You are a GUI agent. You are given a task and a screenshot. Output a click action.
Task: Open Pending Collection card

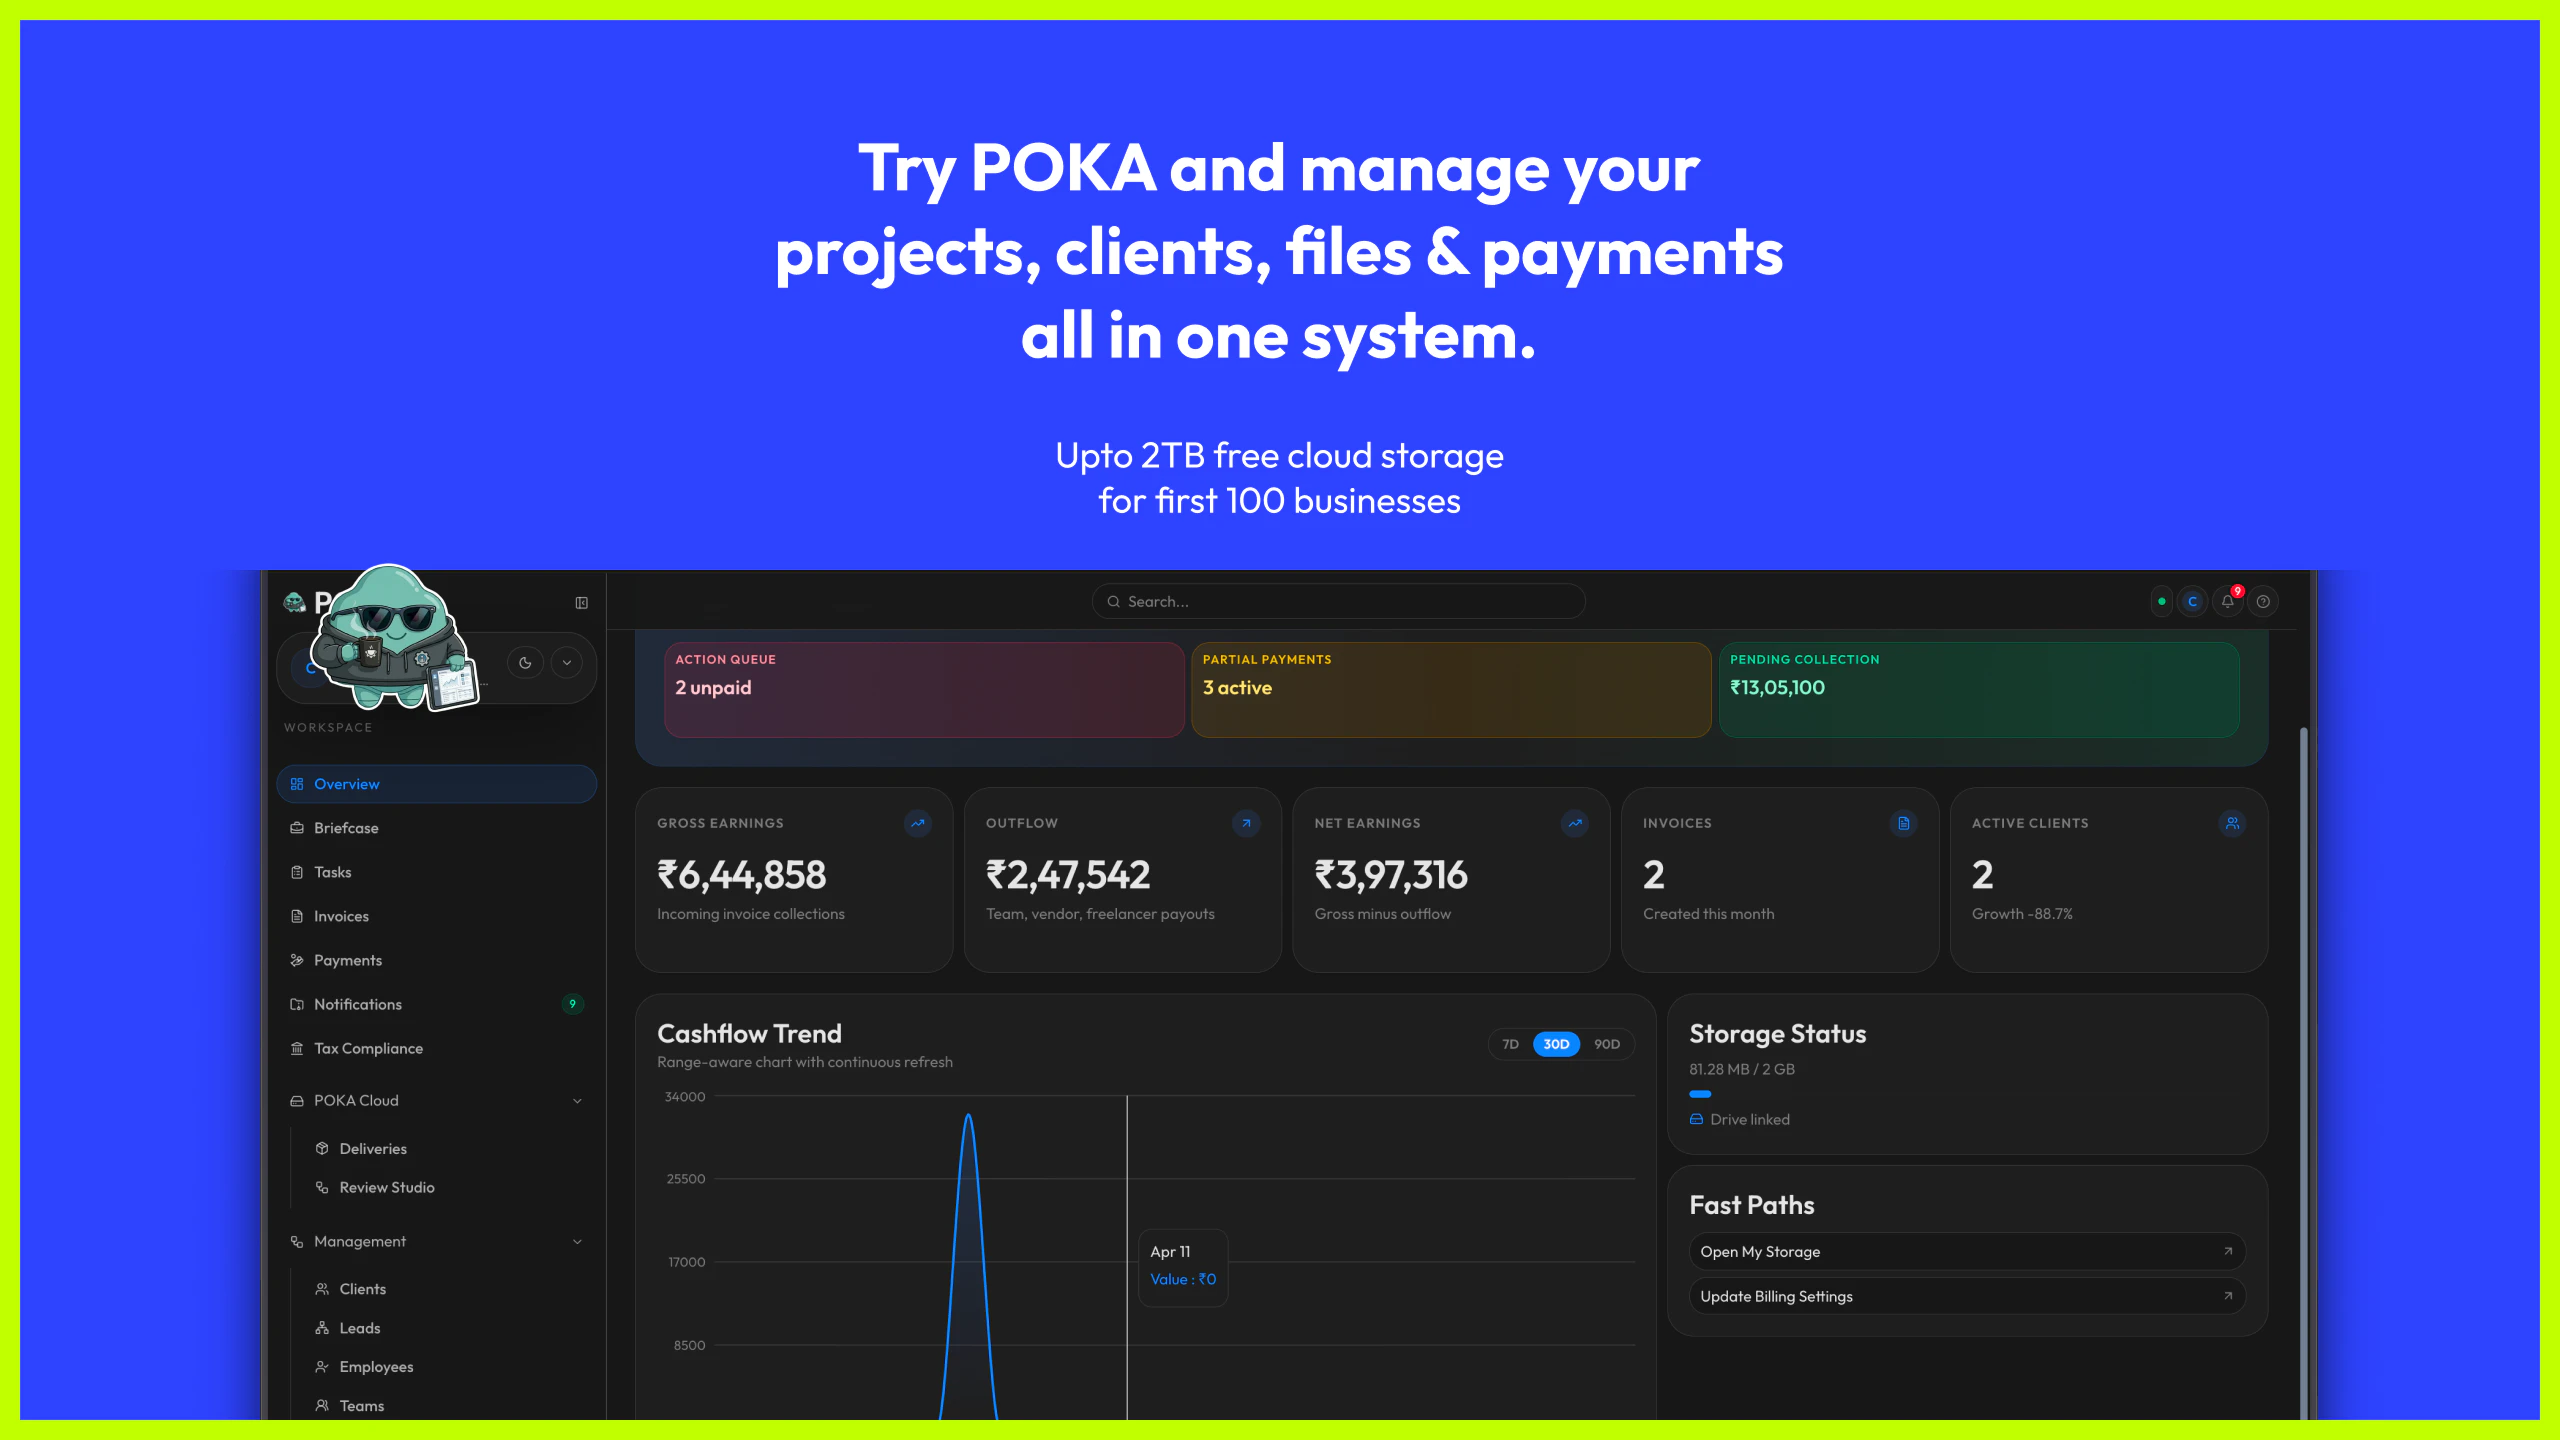[x=1979, y=690]
